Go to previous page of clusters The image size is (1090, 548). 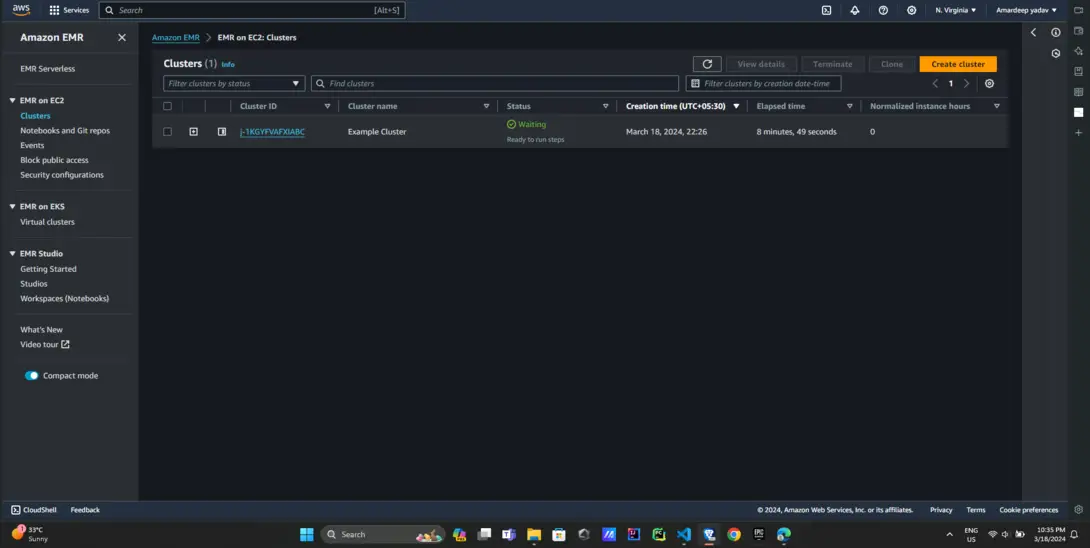coord(935,83)
